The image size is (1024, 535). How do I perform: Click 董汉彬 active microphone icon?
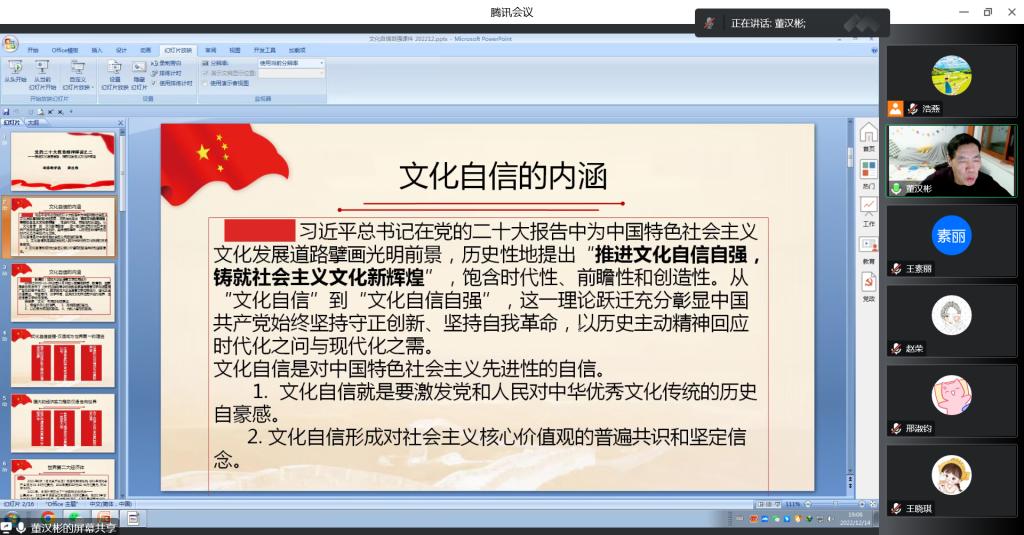coord(897,189)
